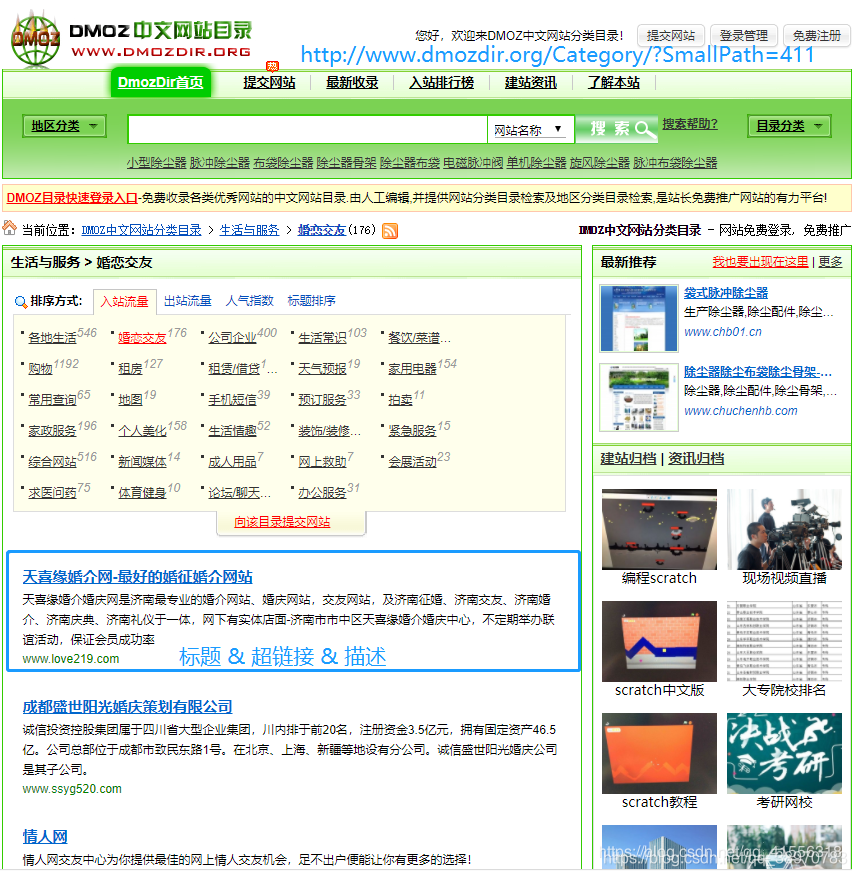Open the 公司企业 category

click(232, 338)
